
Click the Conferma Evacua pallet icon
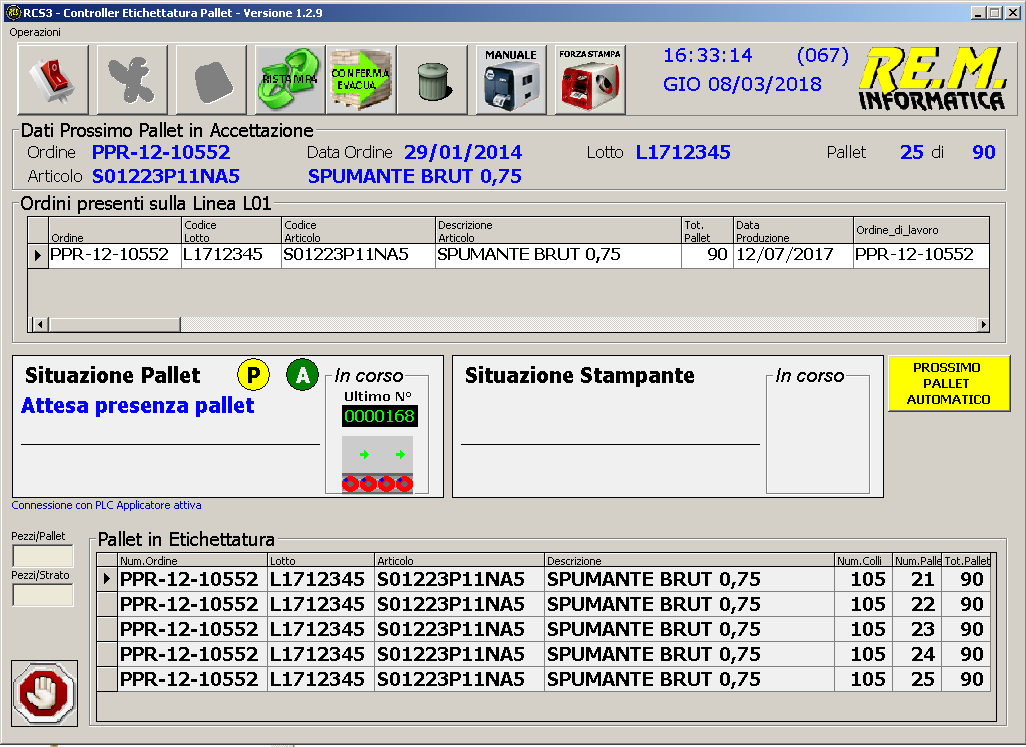pyautogui.click(x=361, y=80)
